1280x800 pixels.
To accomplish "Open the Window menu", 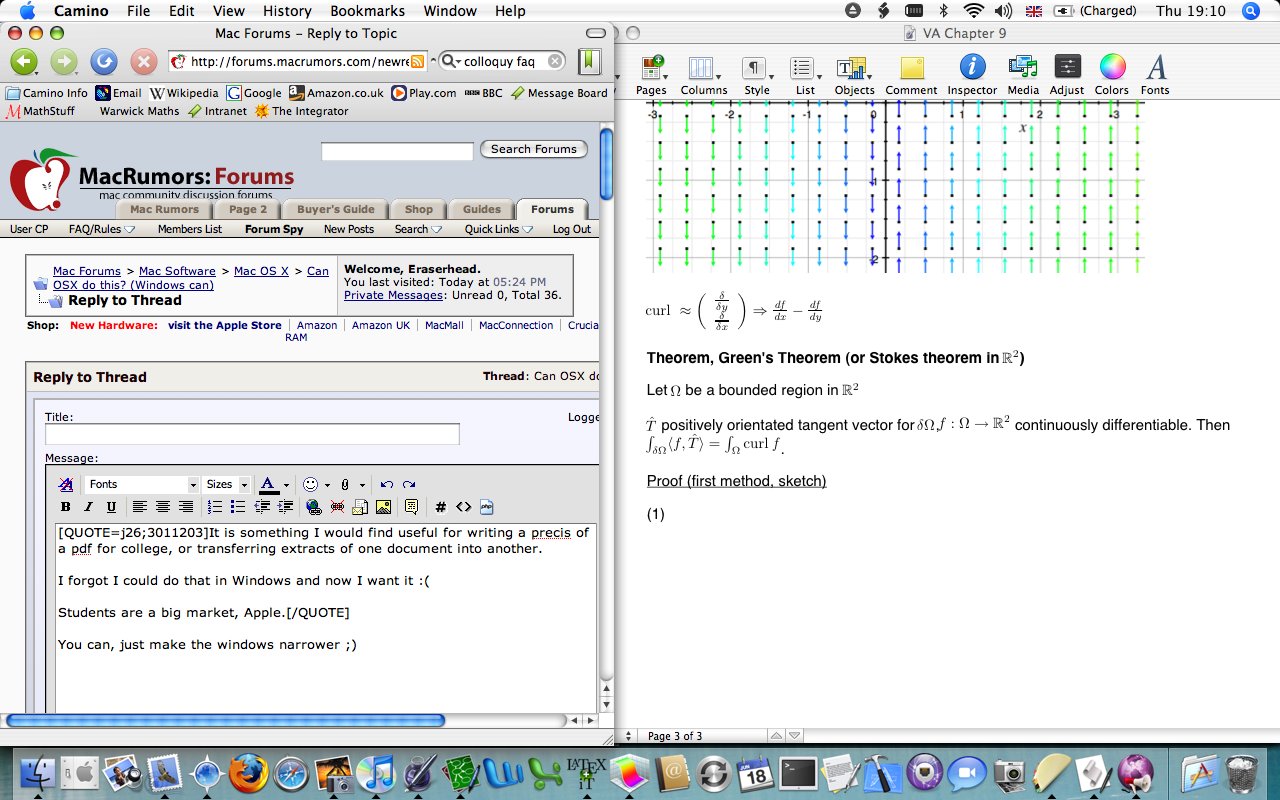I will (450, 11).
